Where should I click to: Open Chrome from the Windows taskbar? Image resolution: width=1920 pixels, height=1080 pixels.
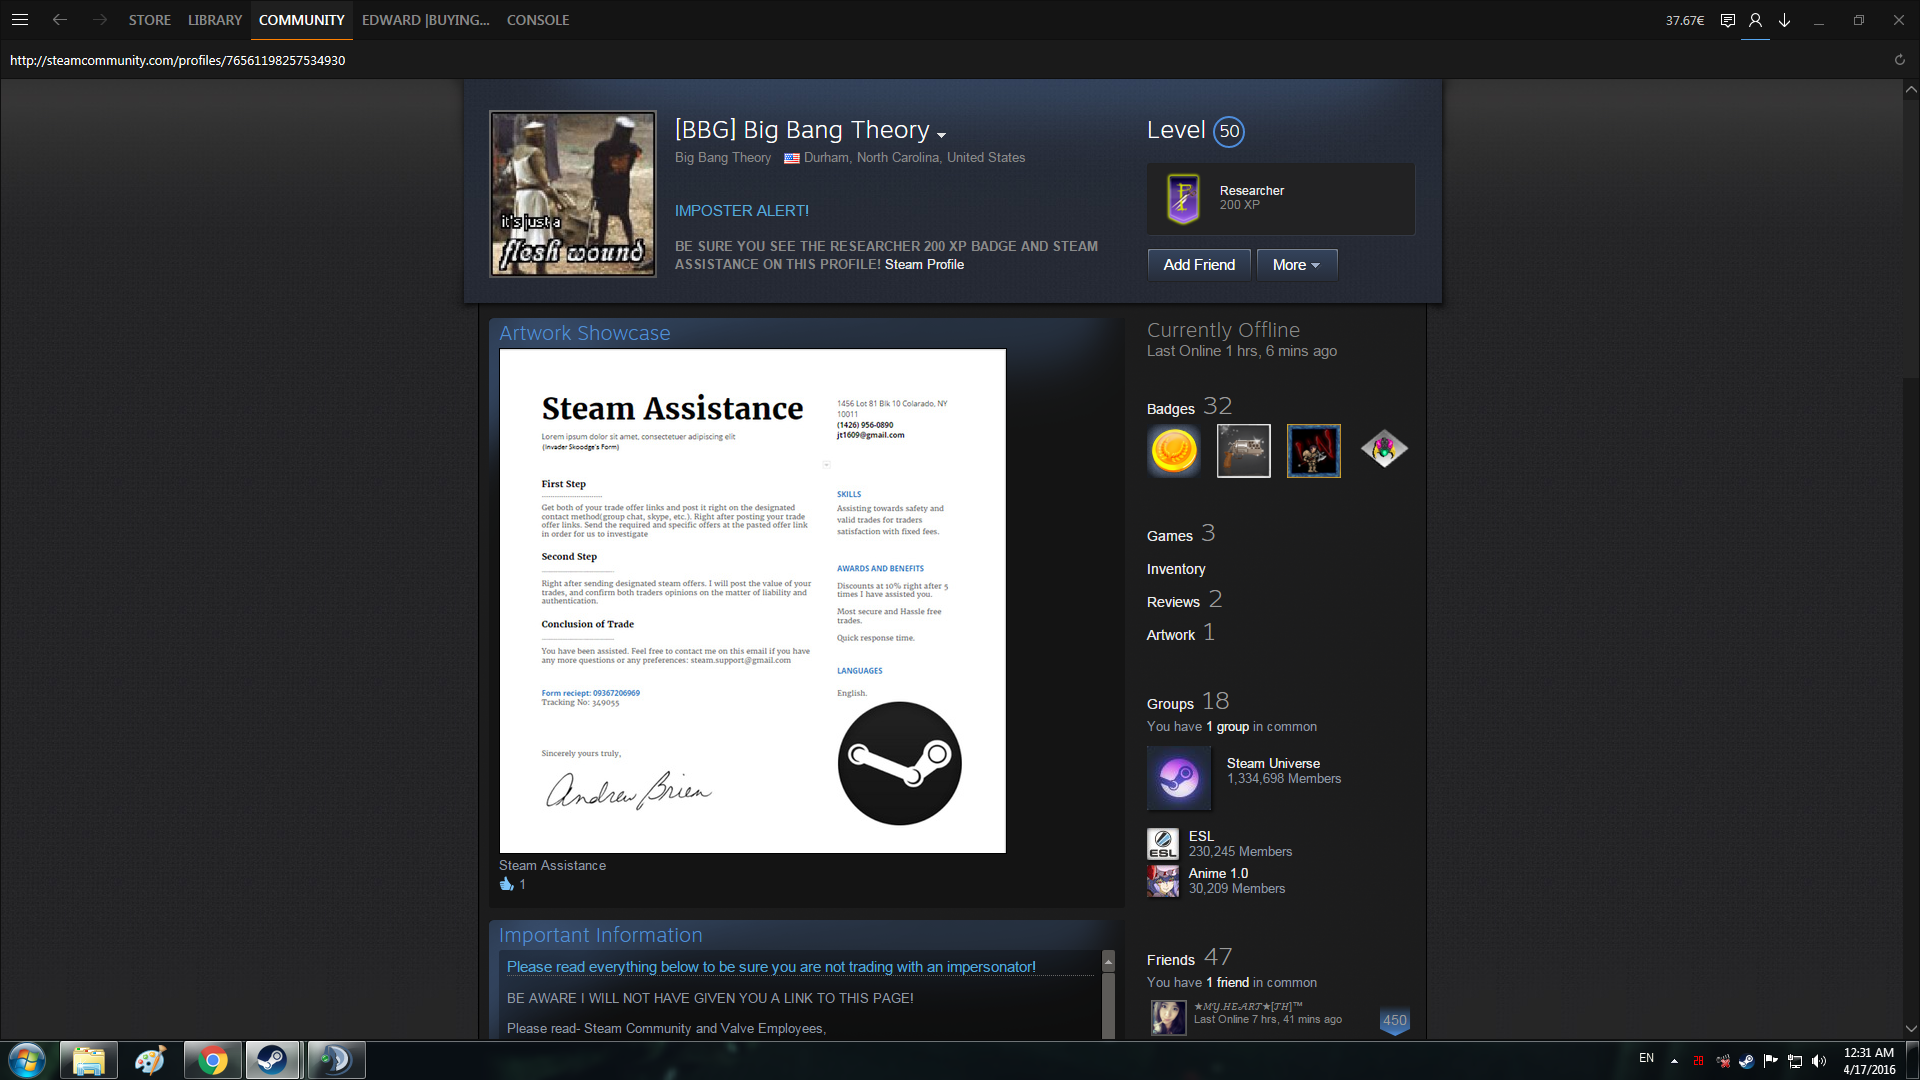pos(212,1060)
